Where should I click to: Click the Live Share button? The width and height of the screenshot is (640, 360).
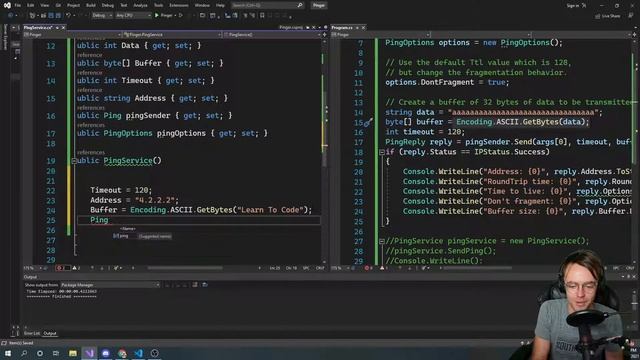pos(608,16)
